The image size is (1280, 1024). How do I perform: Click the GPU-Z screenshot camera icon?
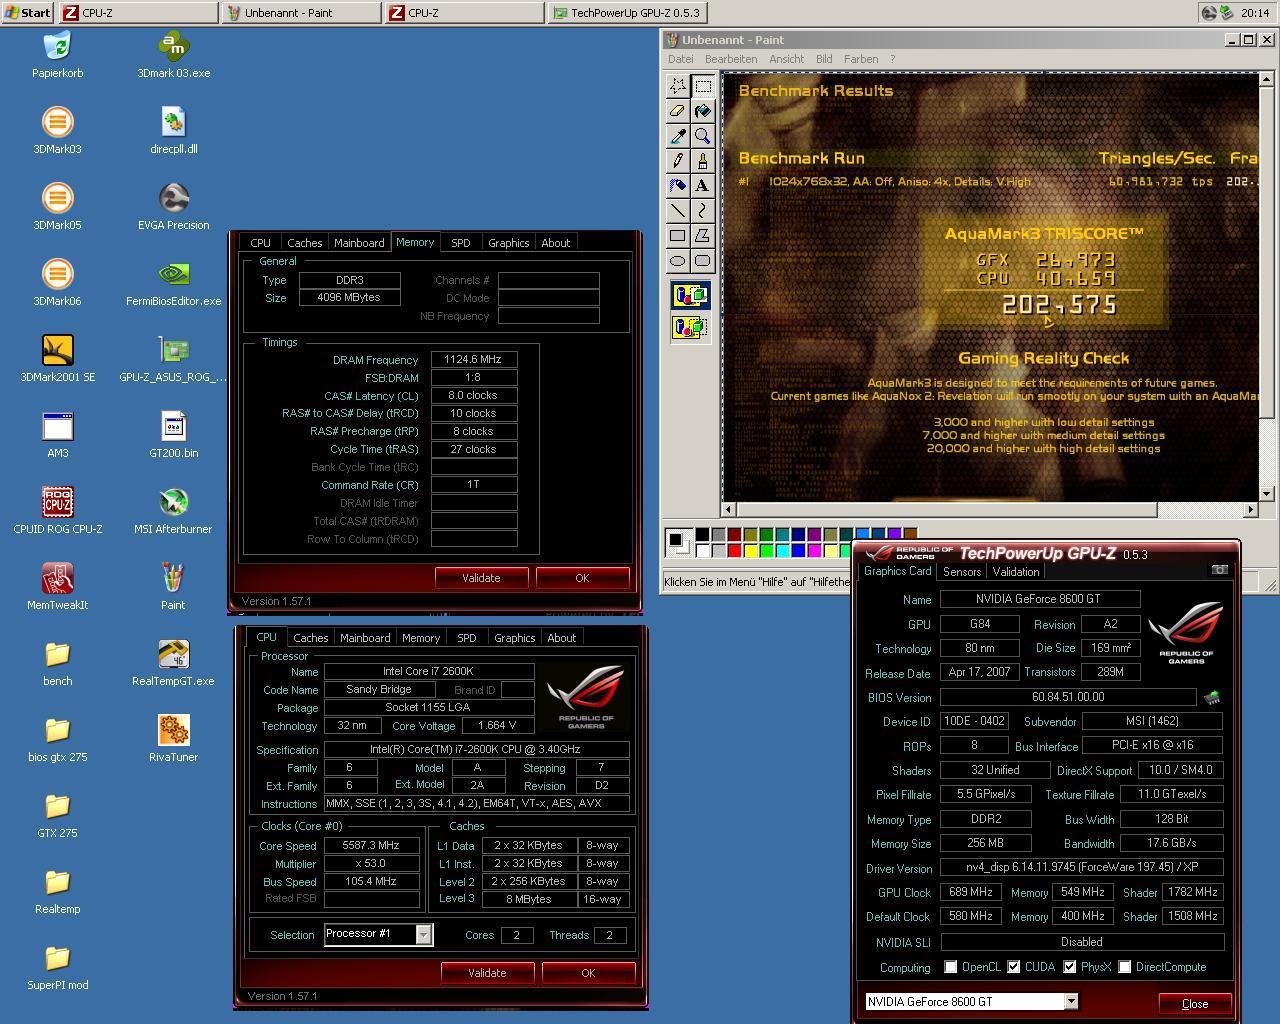[x=1219, y=570]
